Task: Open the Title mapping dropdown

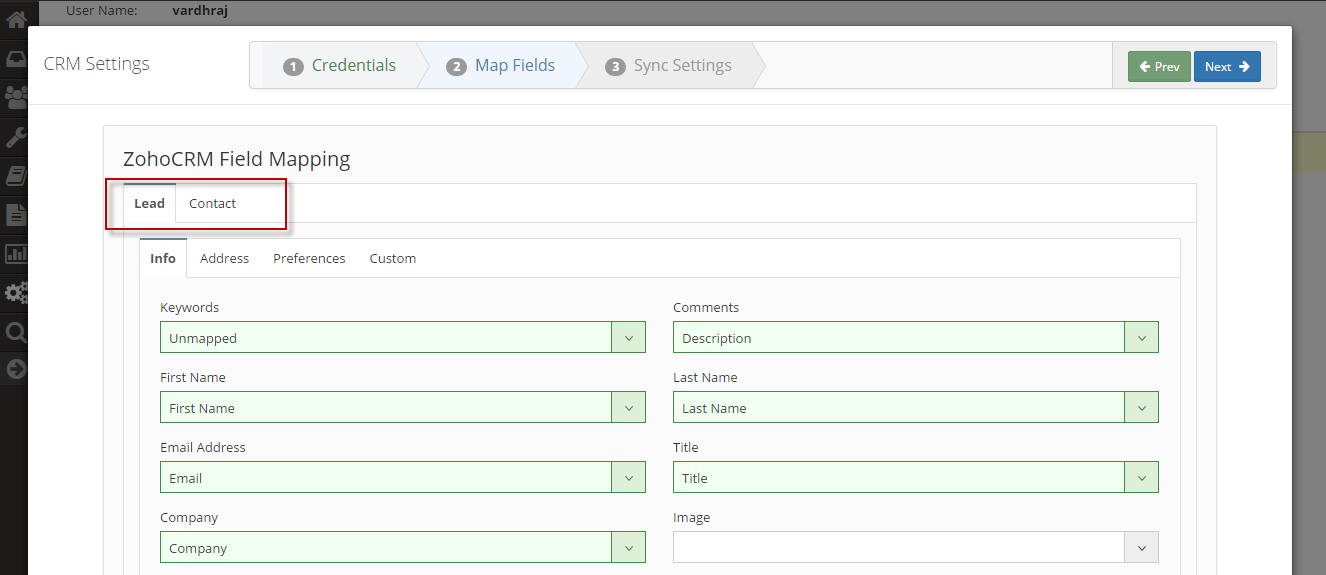Action: (916, 478)
